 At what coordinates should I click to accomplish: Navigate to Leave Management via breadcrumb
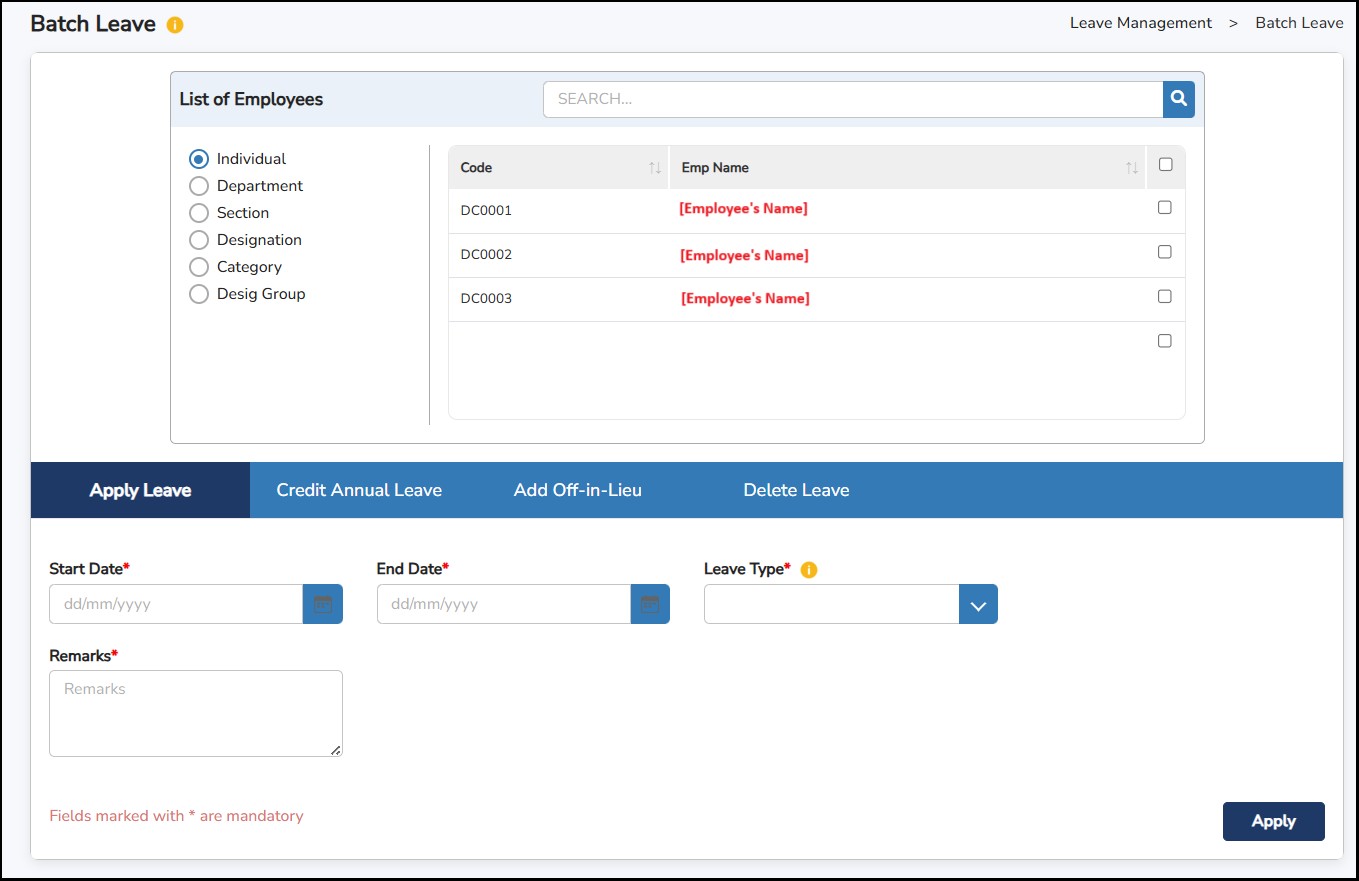point(1140,22)
